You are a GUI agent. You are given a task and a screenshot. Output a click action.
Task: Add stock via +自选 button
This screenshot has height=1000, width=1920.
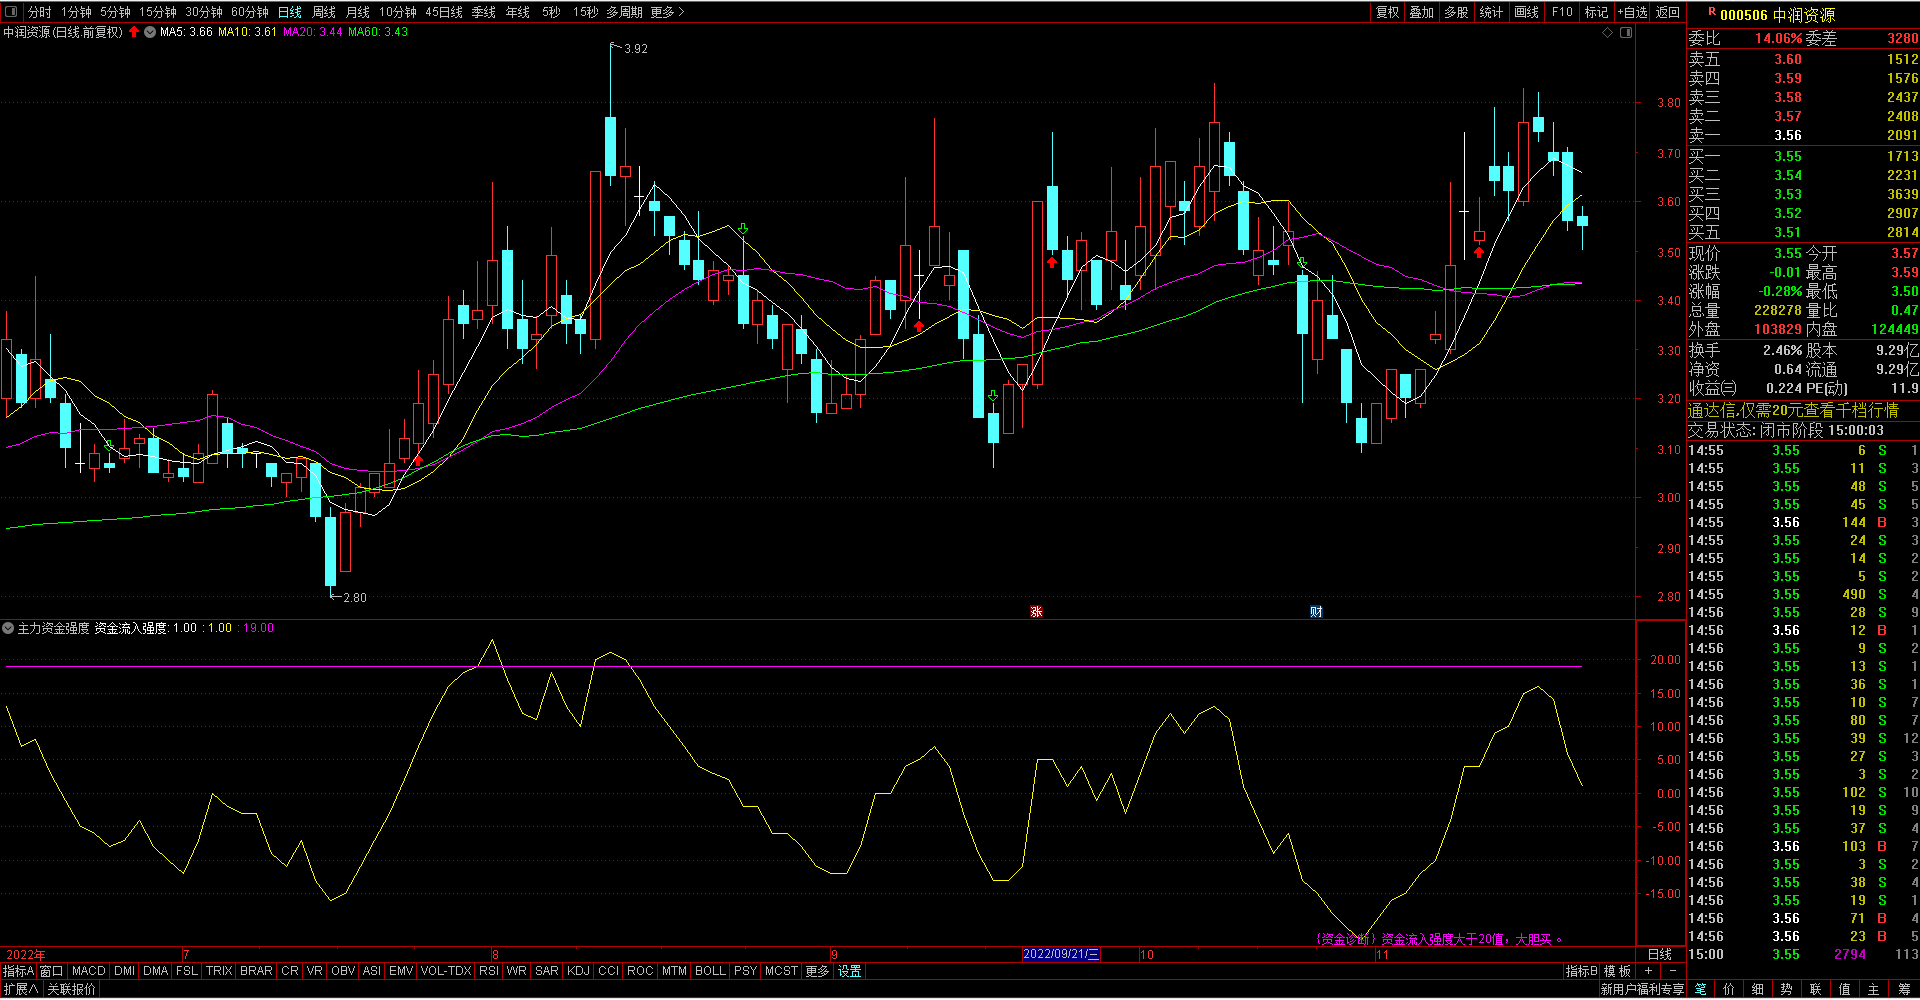coord(1632,12)
